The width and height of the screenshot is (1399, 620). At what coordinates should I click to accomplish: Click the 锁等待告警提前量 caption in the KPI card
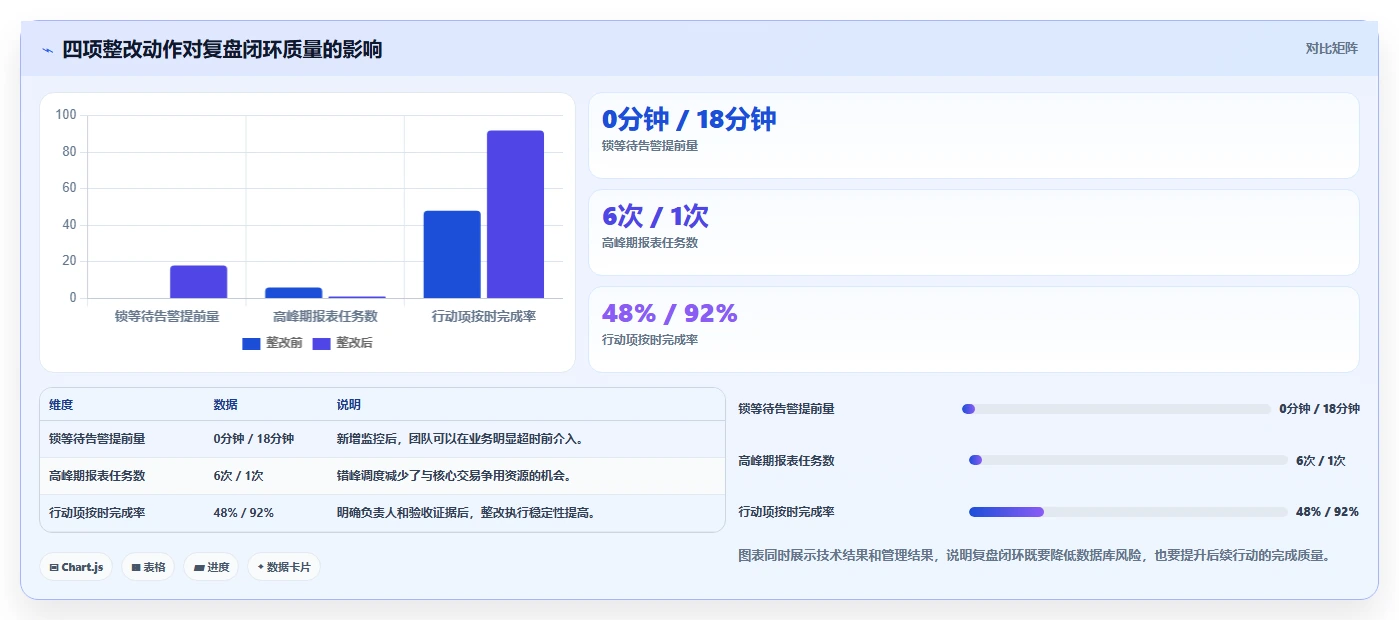[650, 146]
